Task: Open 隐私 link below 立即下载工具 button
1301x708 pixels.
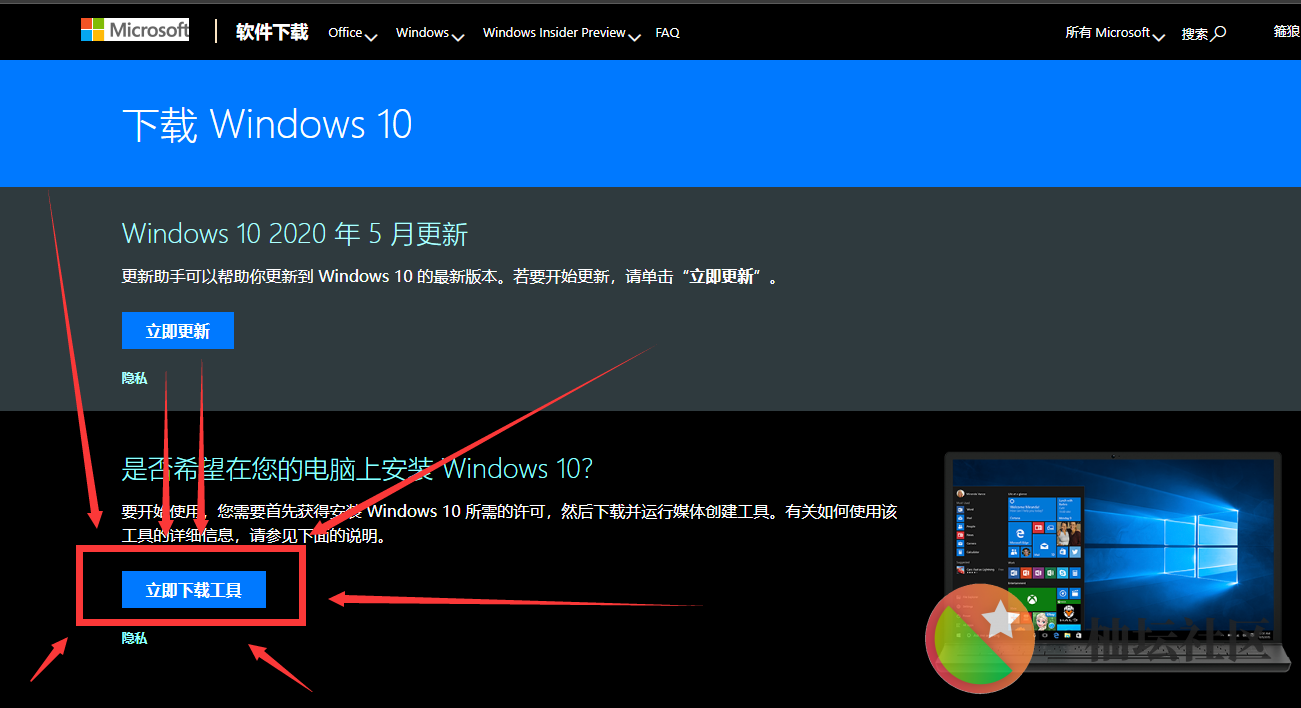Action: [134, 638]
